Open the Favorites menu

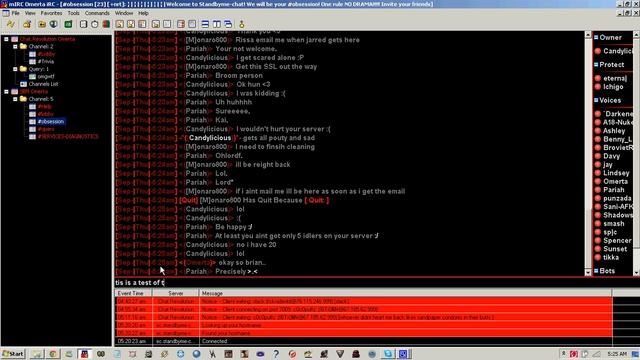[x=51, y=13]
